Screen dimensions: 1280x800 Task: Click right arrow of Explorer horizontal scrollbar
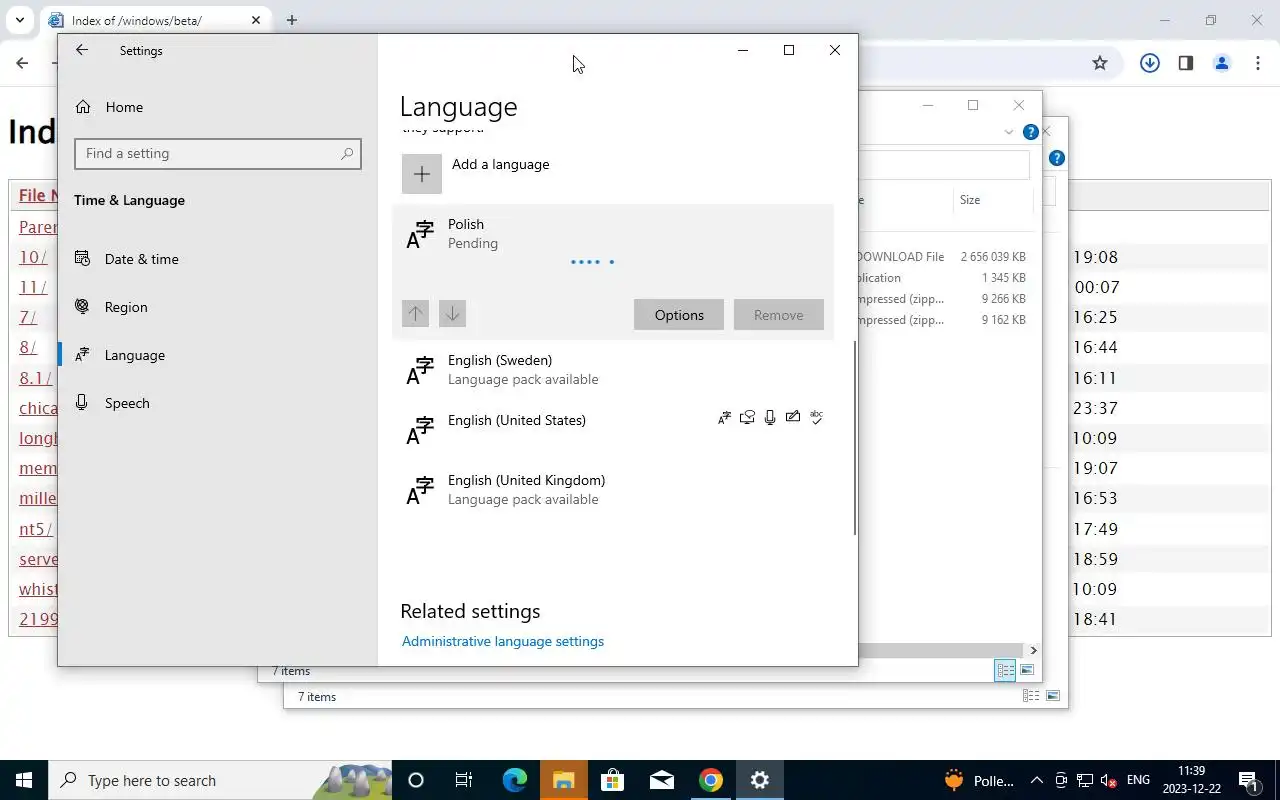(1033, 650)
